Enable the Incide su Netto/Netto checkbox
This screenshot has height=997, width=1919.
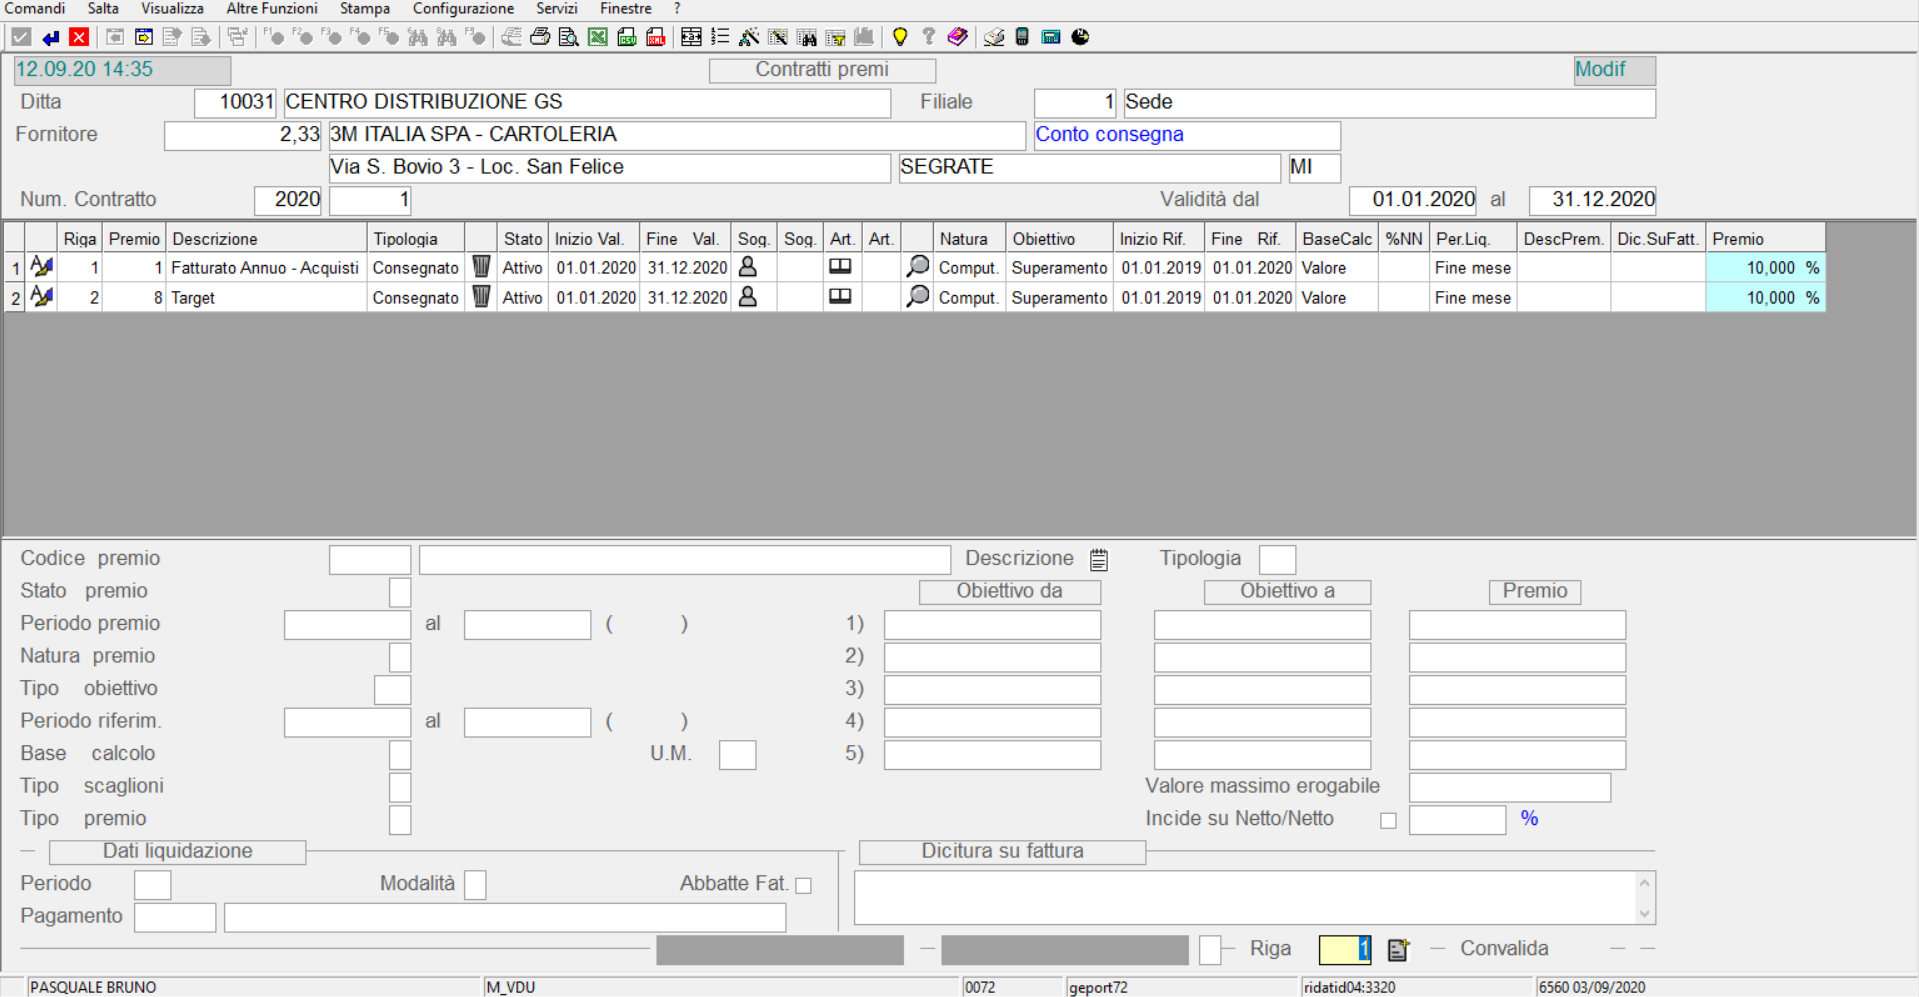pyautogui.click(x=1388, y=820)
